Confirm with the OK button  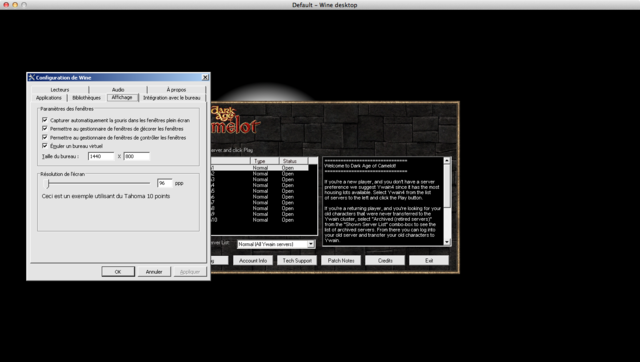pyautogui.click(x=118, y=271)
